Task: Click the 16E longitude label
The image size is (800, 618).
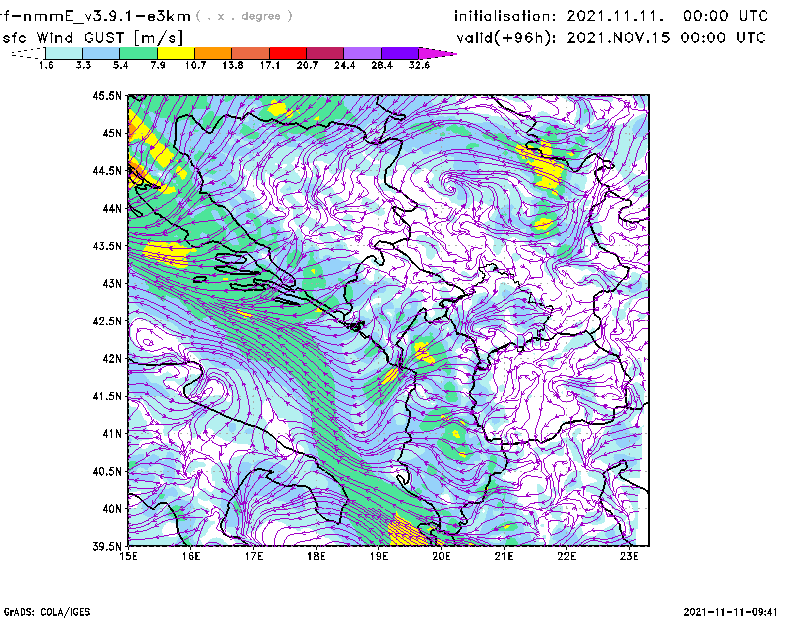Action: tap(191, 556)
